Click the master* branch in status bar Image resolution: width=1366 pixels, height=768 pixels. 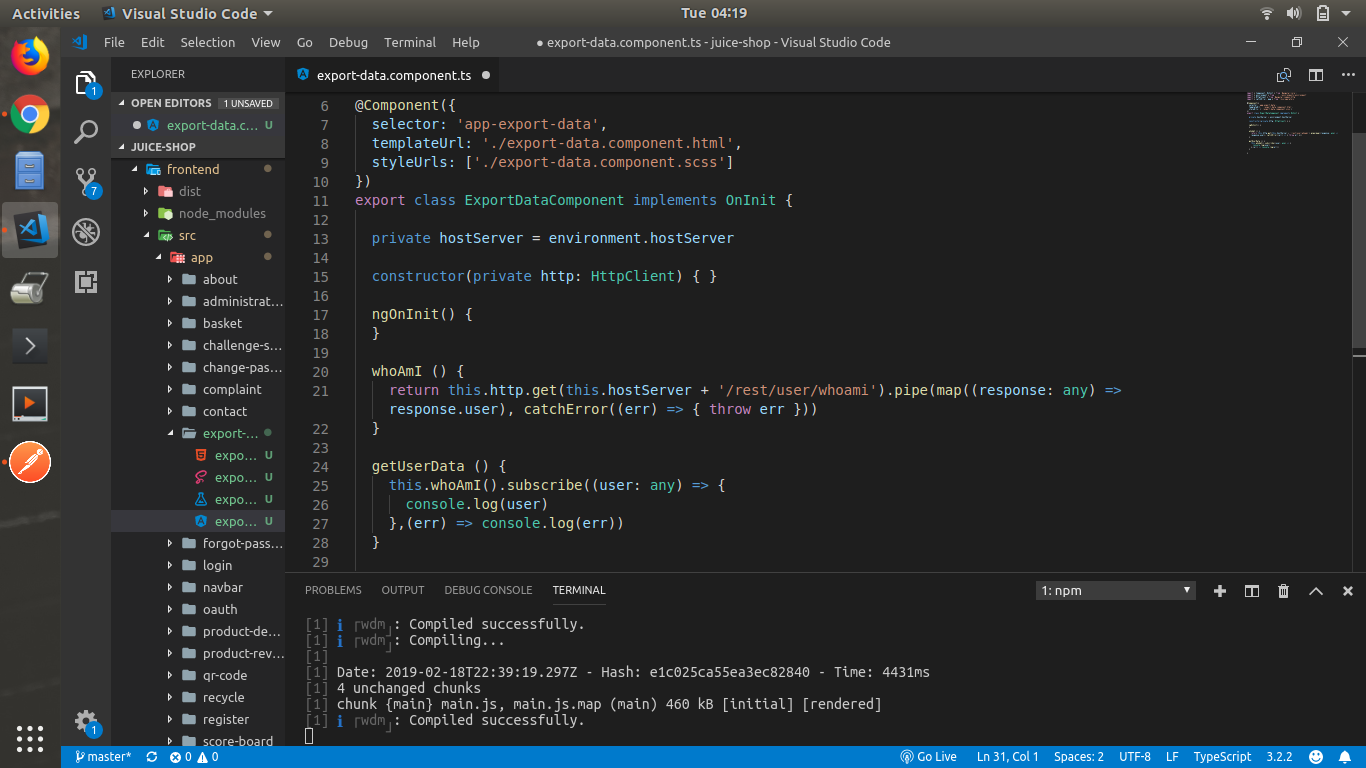point(102,757)
